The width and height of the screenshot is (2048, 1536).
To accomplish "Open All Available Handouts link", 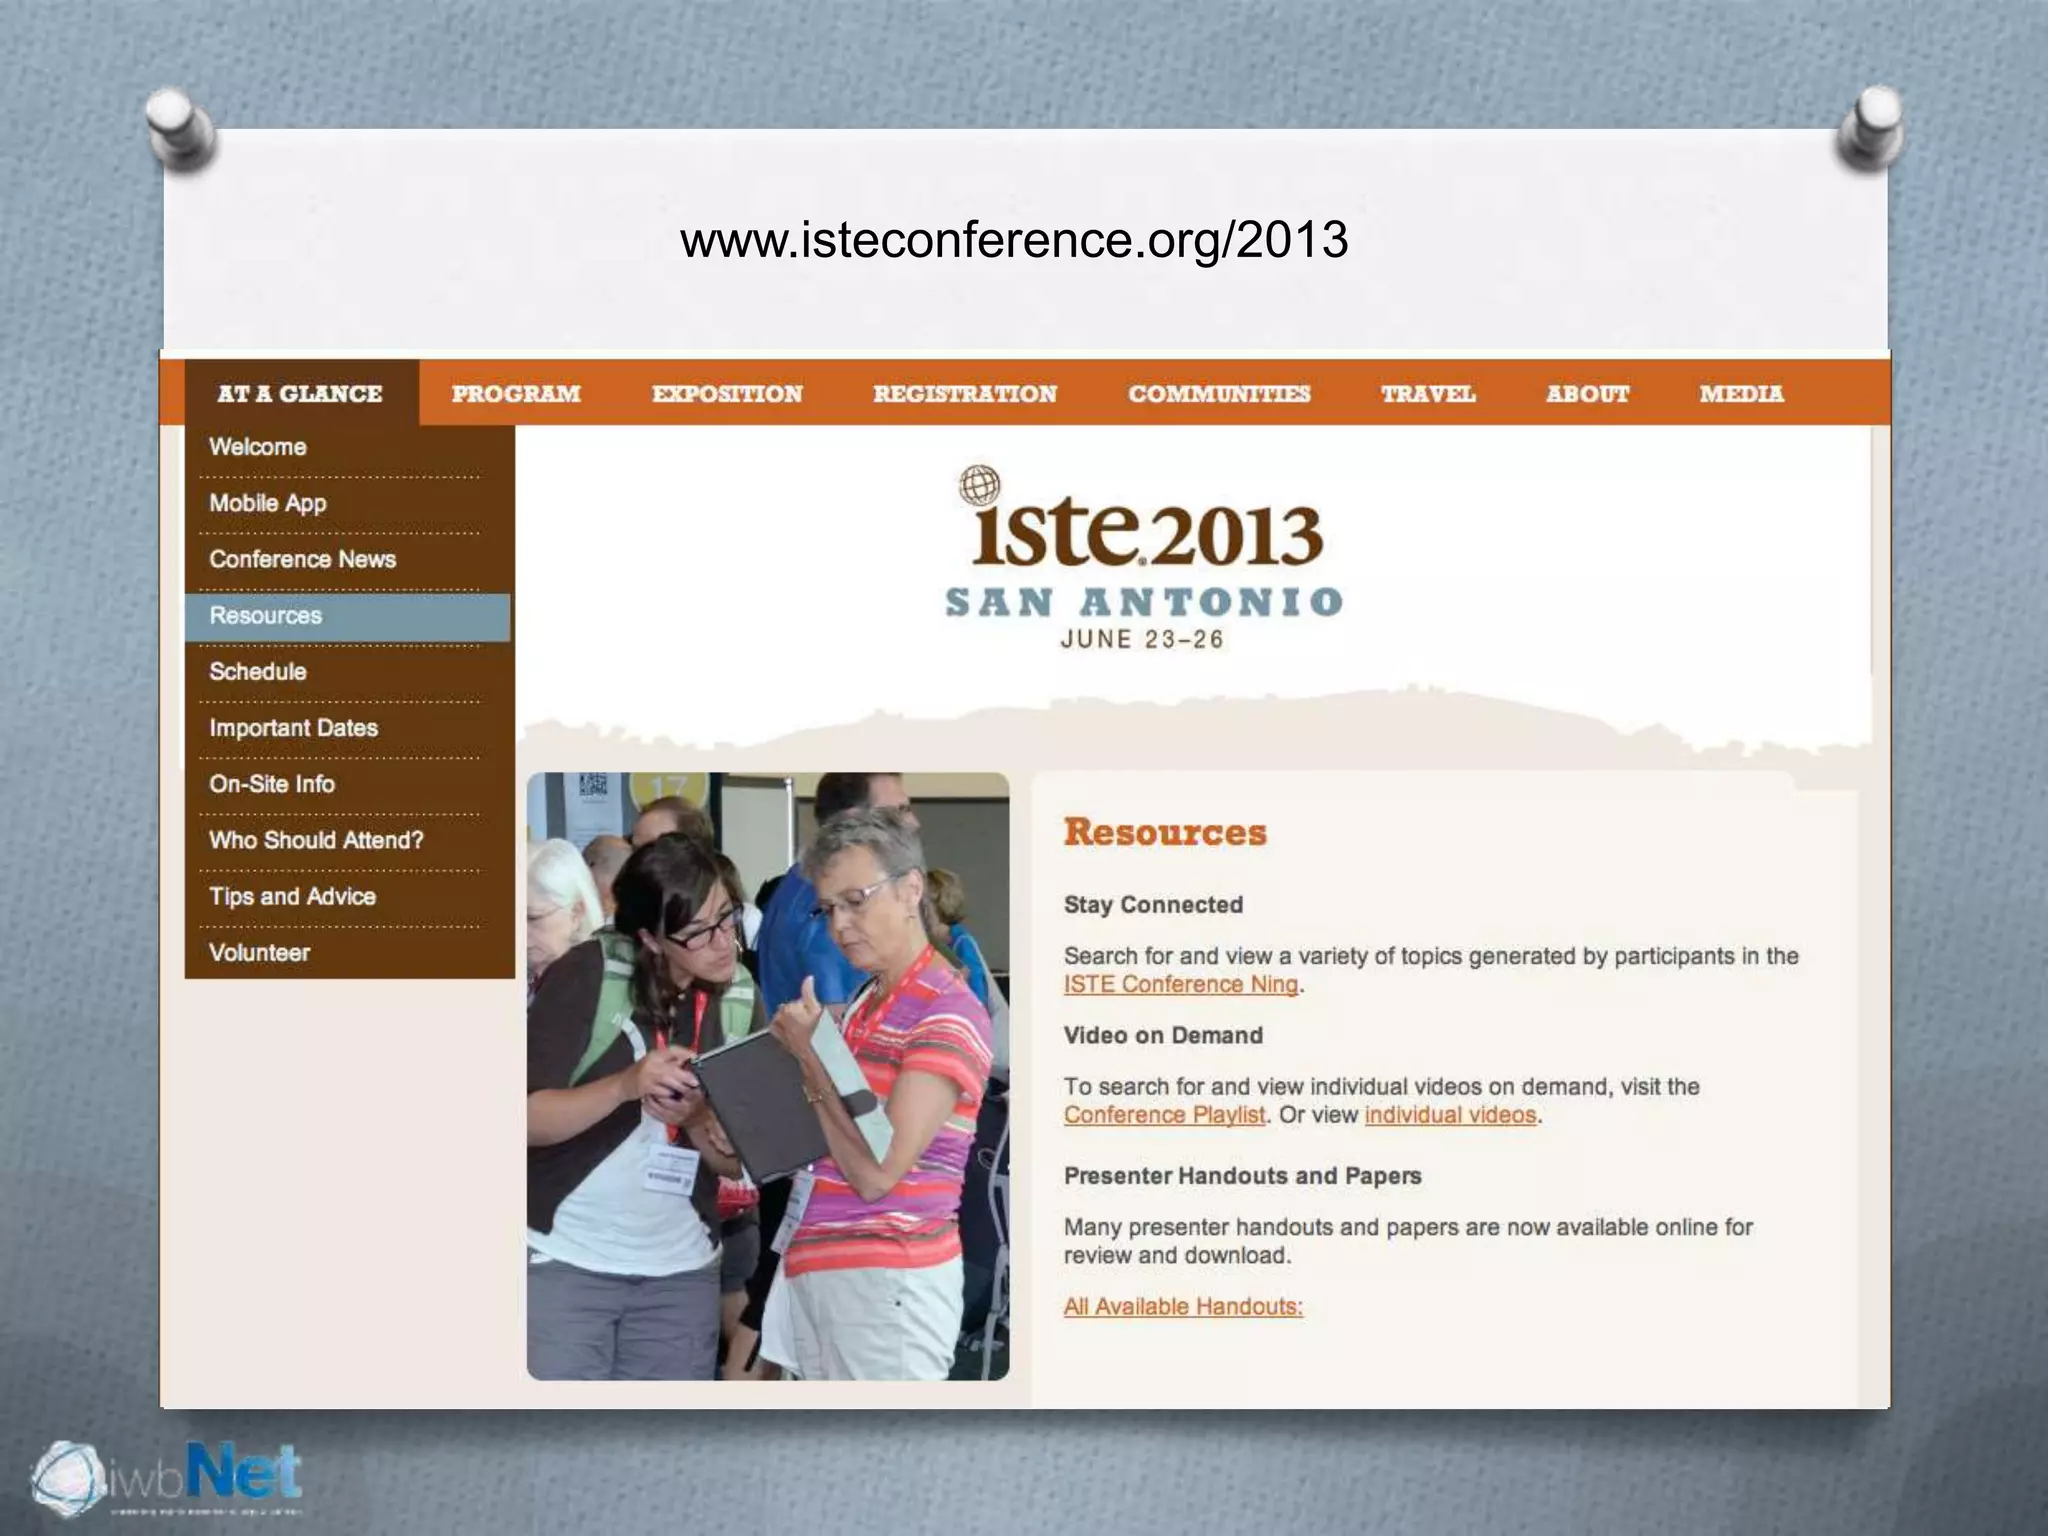I will pyautogui.click(x=1183, y=1307).
